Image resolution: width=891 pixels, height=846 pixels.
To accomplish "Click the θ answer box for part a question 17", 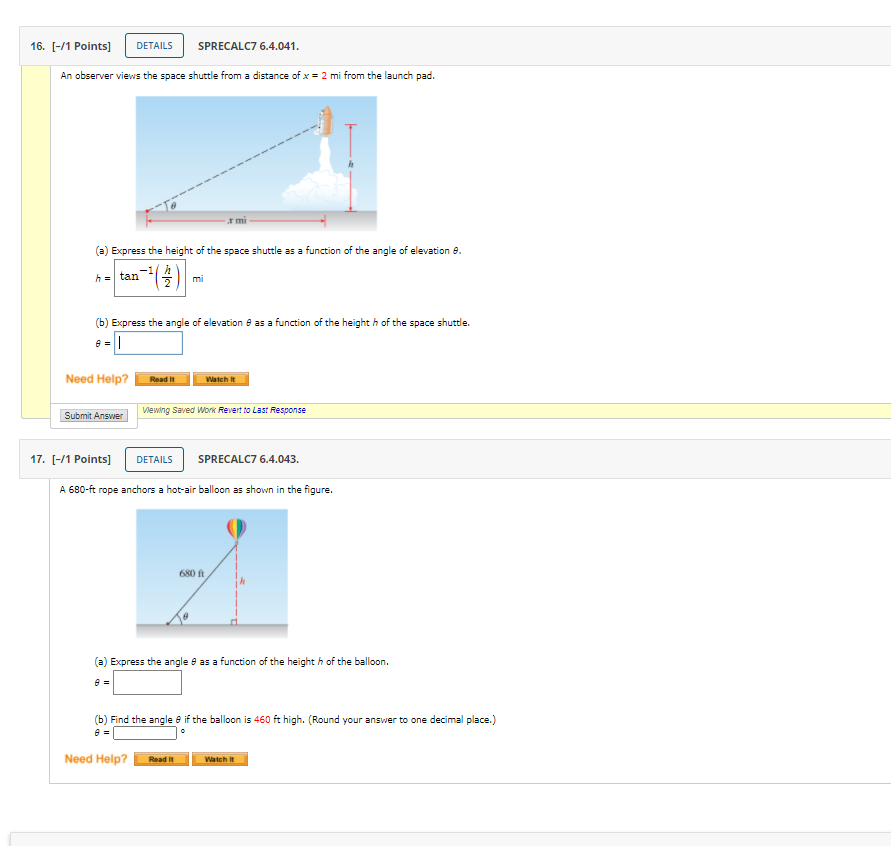I will pyautogui.click(x=147, y=682).
